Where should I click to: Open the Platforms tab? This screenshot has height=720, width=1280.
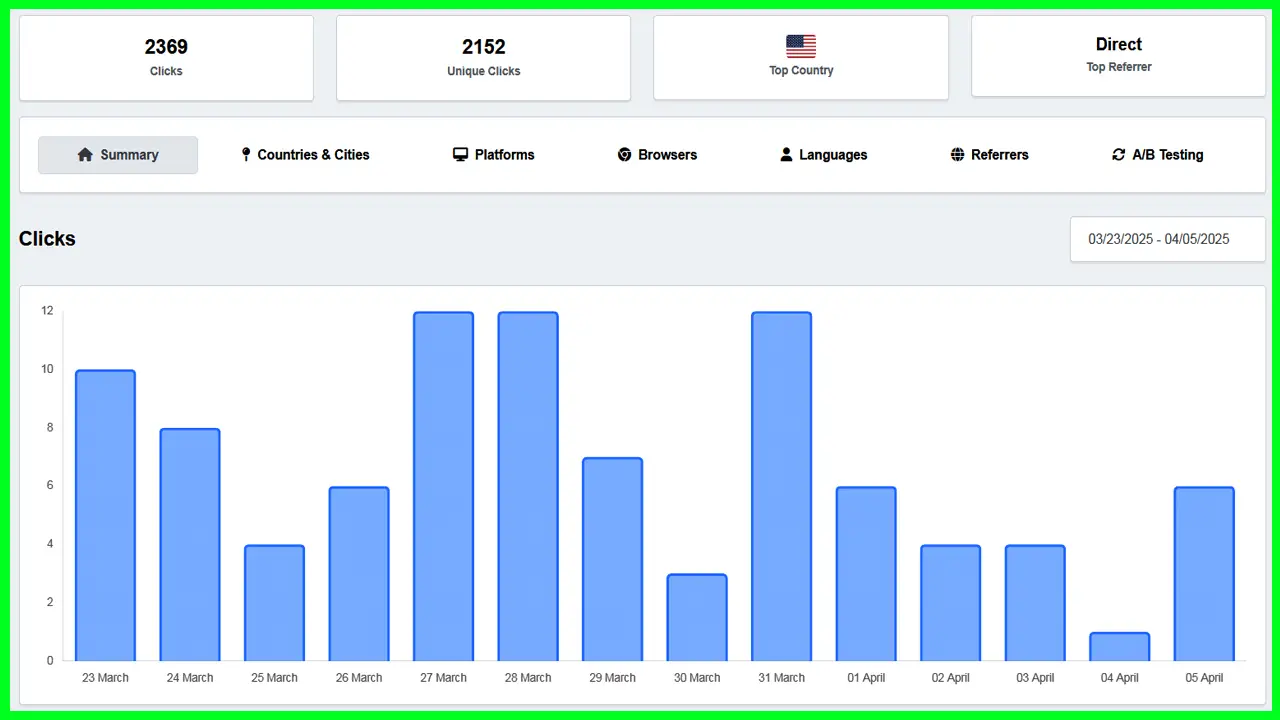[x=504, y=155]
